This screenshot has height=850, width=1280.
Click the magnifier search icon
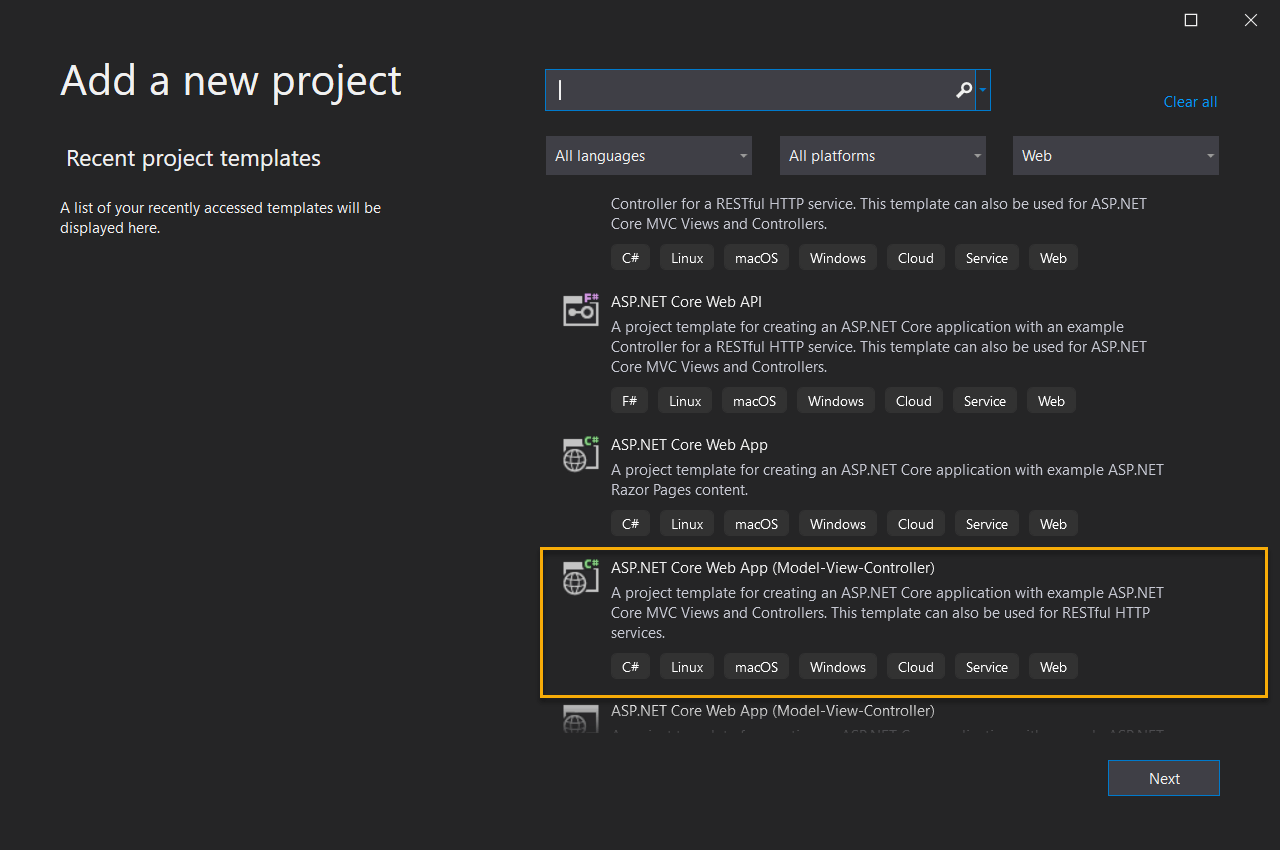(964, 90)
